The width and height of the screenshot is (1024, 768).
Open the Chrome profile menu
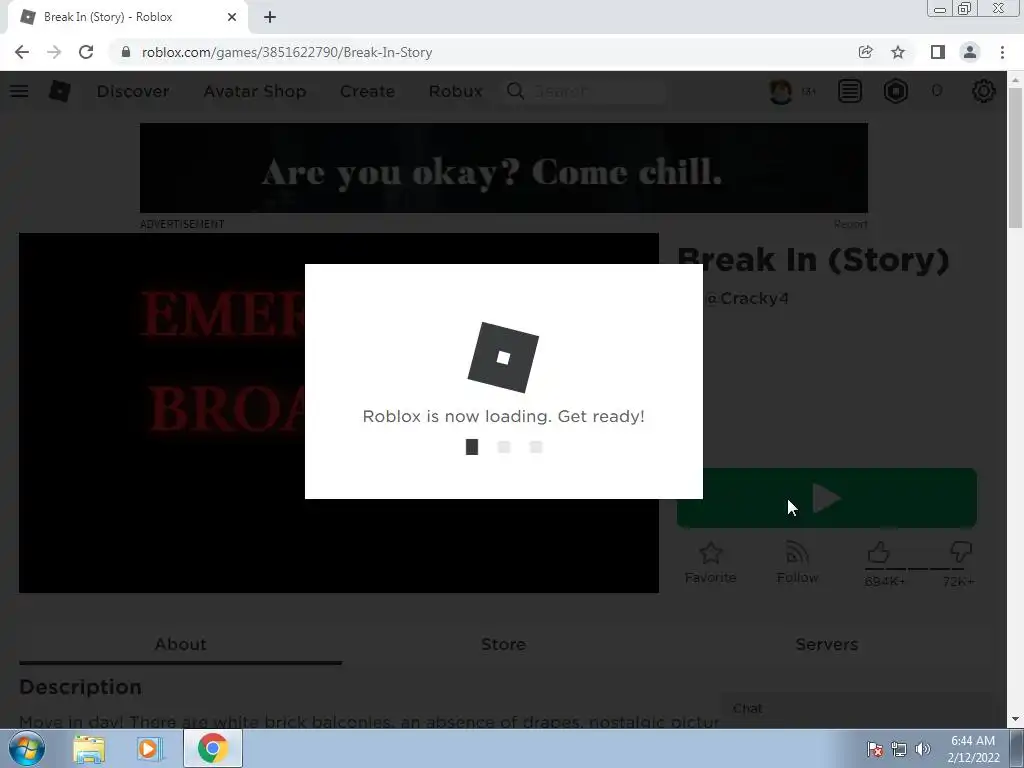point(970,52)
